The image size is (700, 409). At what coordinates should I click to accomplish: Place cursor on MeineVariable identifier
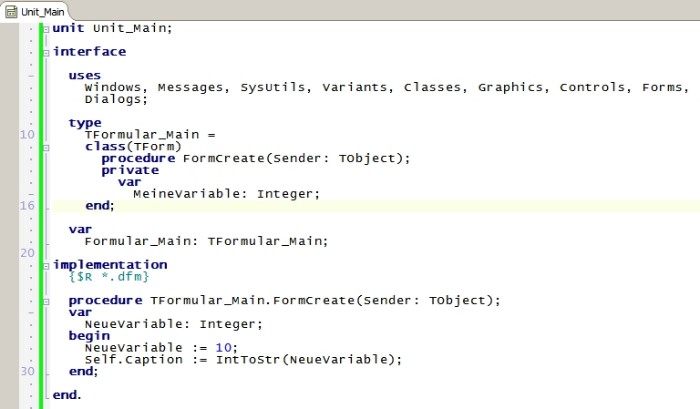187,194
